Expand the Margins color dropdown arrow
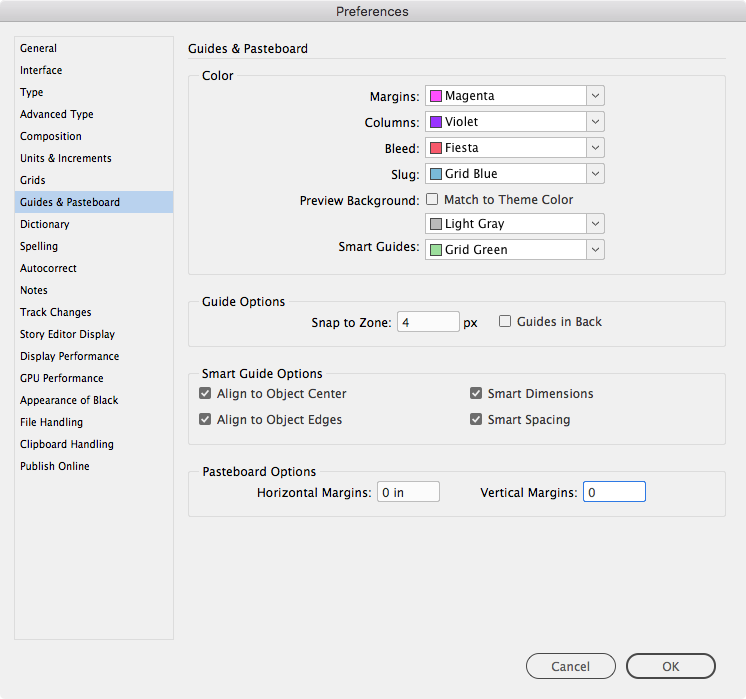This screenshot has width=746, height=699. pos(595,96)
